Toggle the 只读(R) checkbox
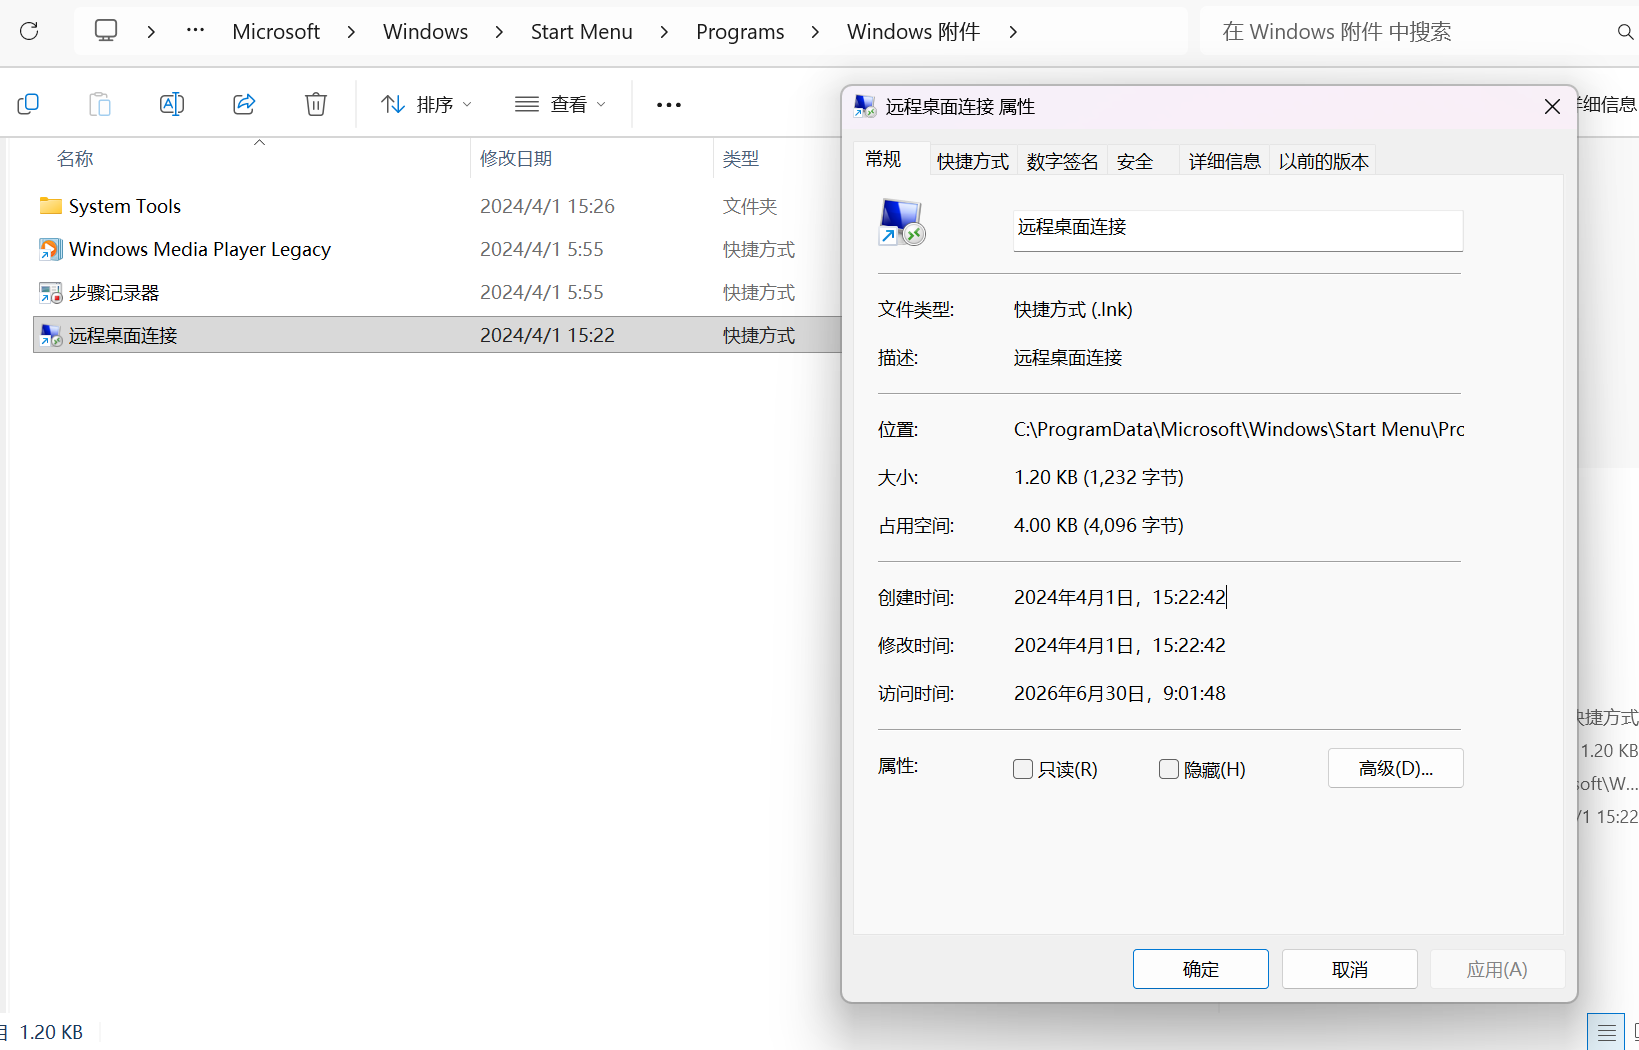Image resolution: width=1639 pixels, height=1050 pixels. (x=1023, y=769)
